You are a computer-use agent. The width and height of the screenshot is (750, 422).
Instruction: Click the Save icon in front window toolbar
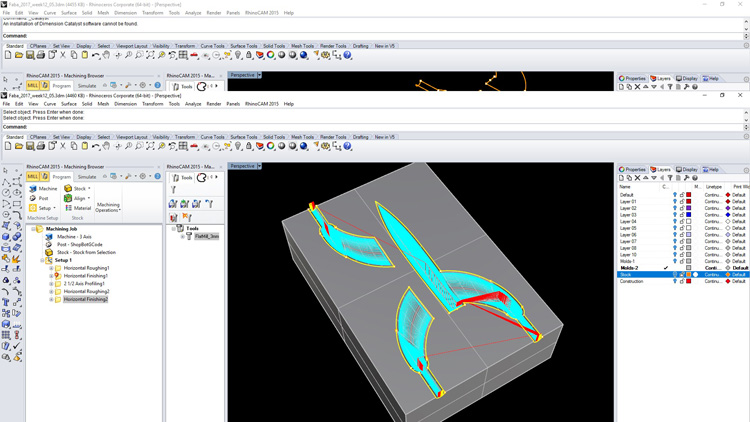[x=30, y=146]
